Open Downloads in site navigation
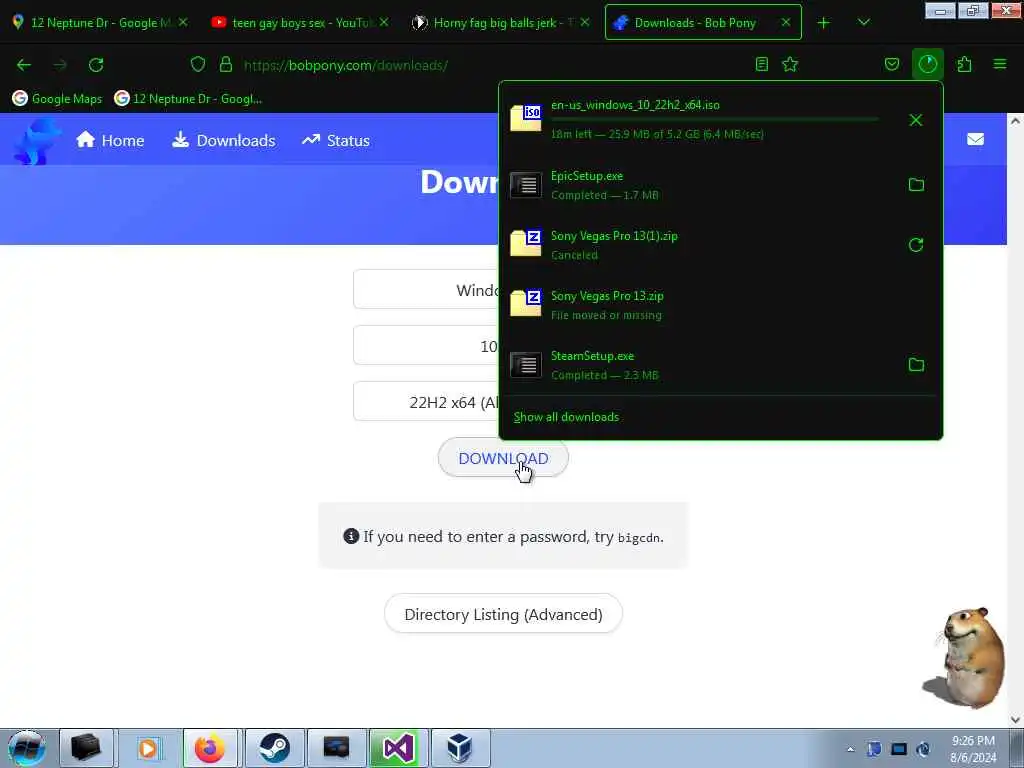1024x768 pixels. [223, 140]
